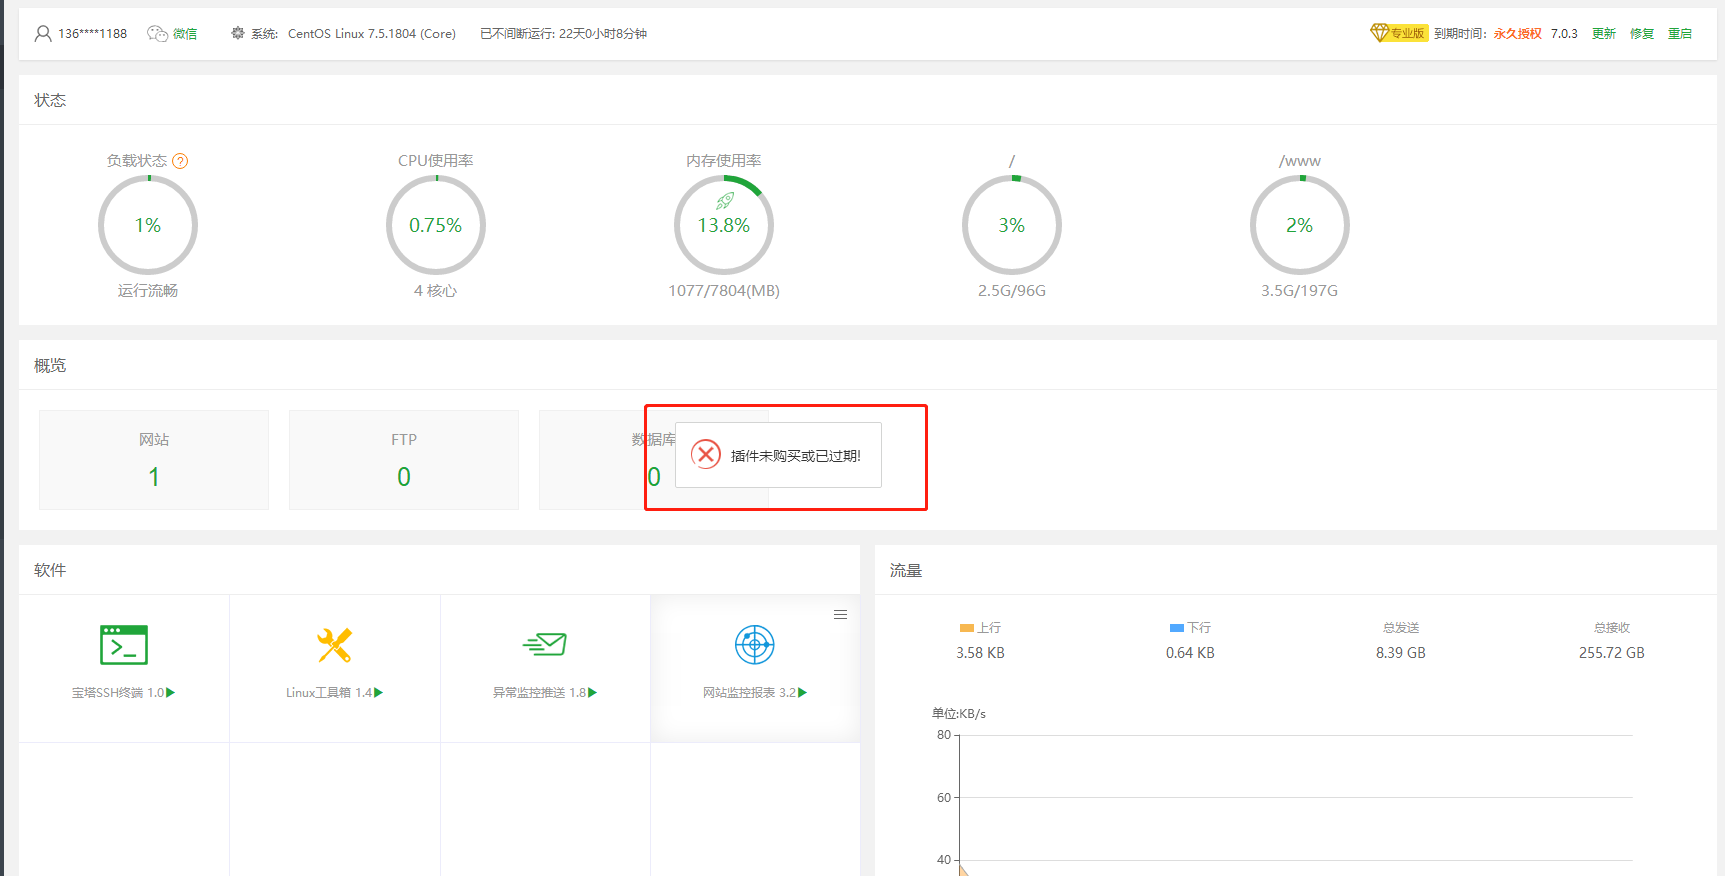Click the green play arrow after 宝塔SSH终端 1.0
Viewport: 1725px width, 876px height.
[171, 692]
